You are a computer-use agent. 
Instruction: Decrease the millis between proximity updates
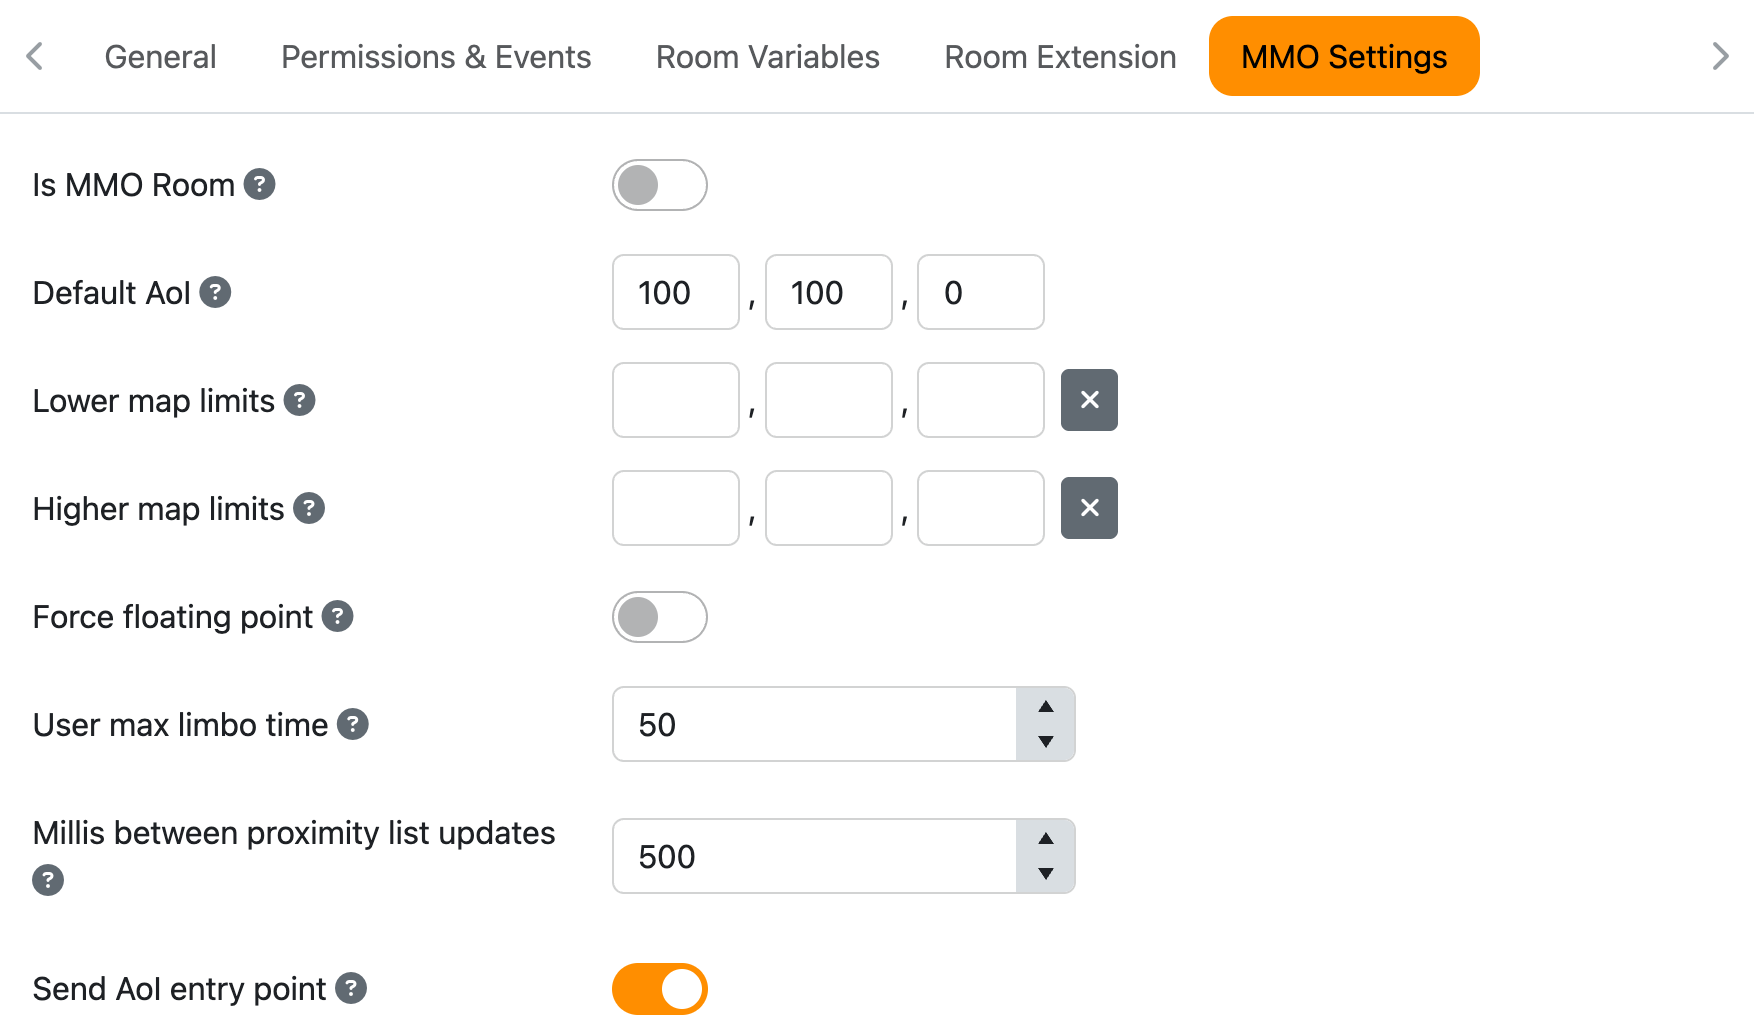(1046, 873)
